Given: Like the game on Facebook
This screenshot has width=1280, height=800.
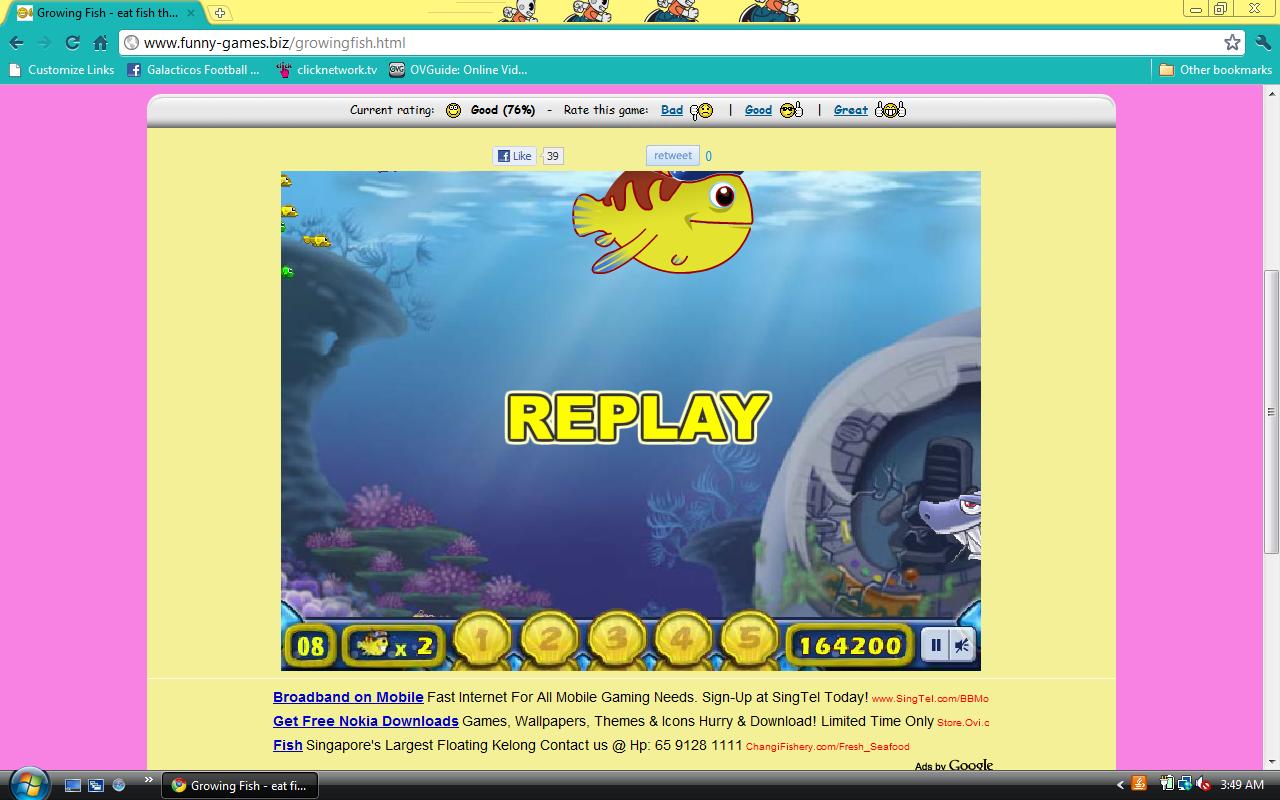Looking at the screenshot, I should click(516, 156).
